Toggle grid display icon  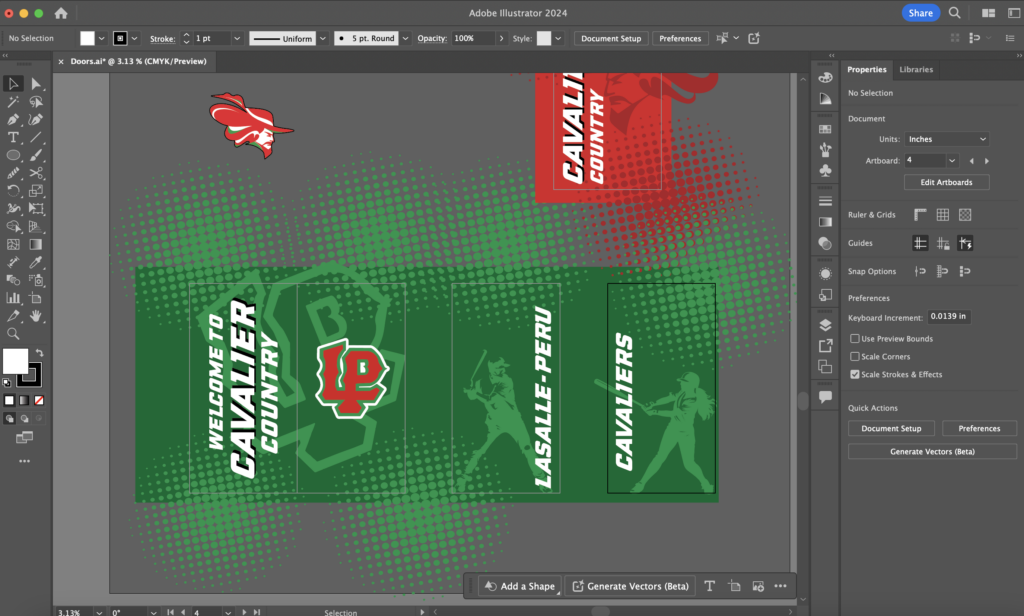point(942,214)
